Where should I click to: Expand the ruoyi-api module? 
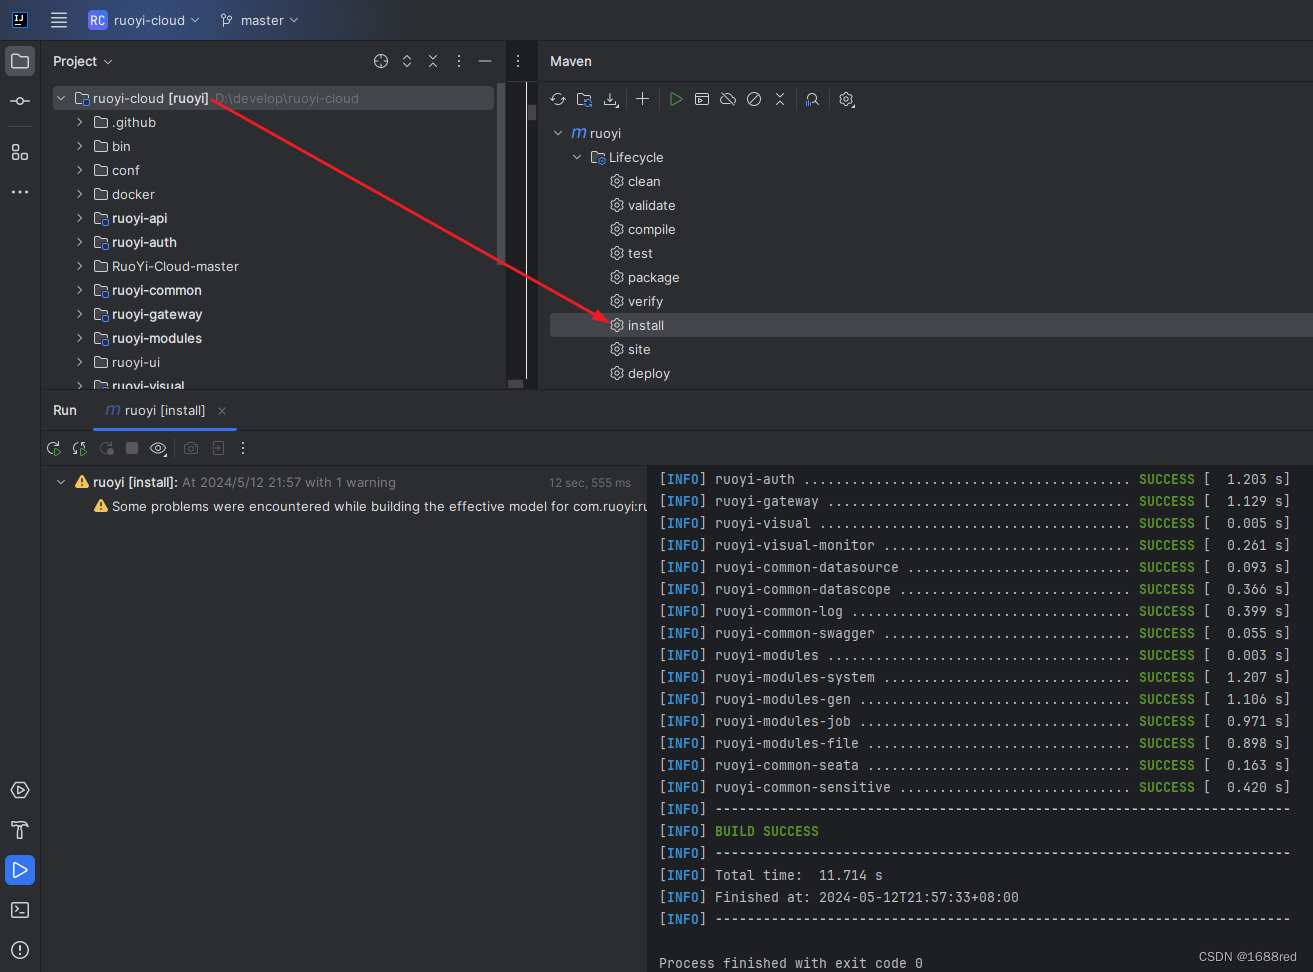80,218
